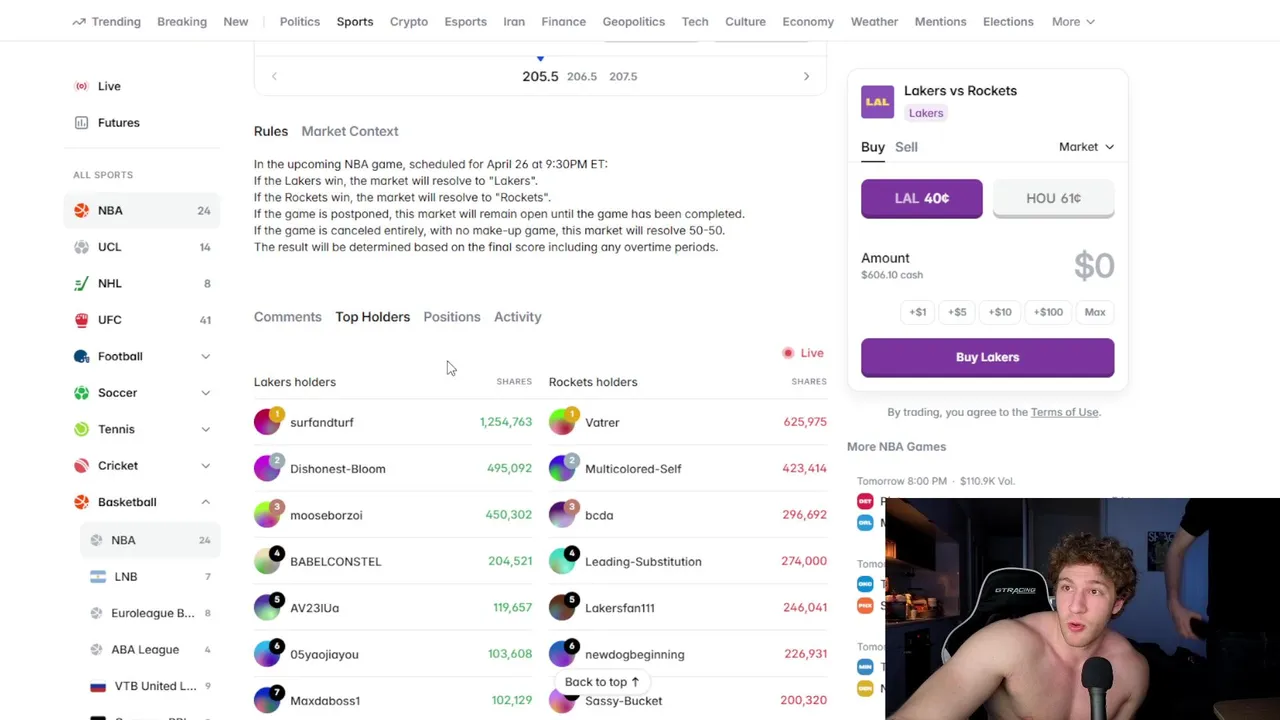Collapse the Basketball category

point(205,502)
